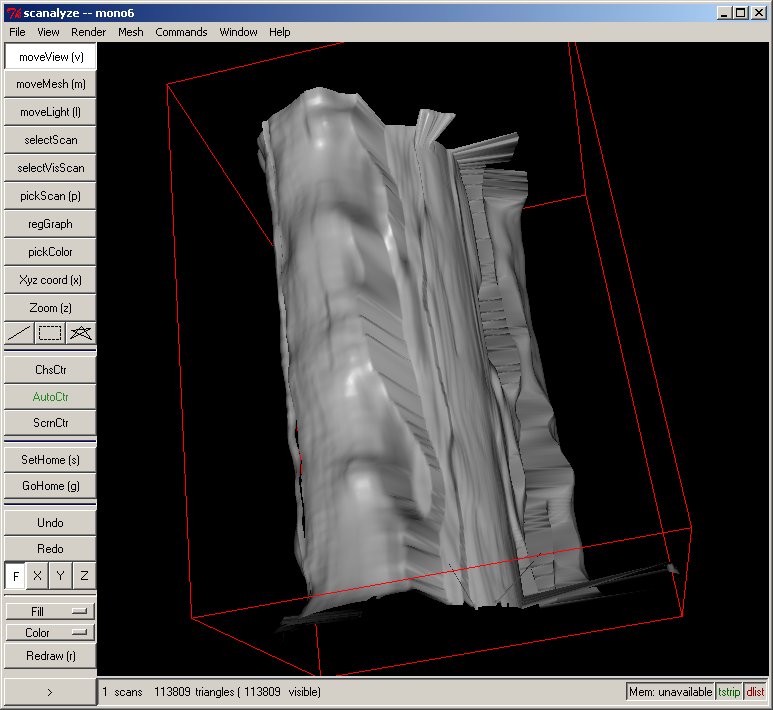The image size is (773, 710).
Task: Click the GoHome (g) button
Action: point(50,486)
